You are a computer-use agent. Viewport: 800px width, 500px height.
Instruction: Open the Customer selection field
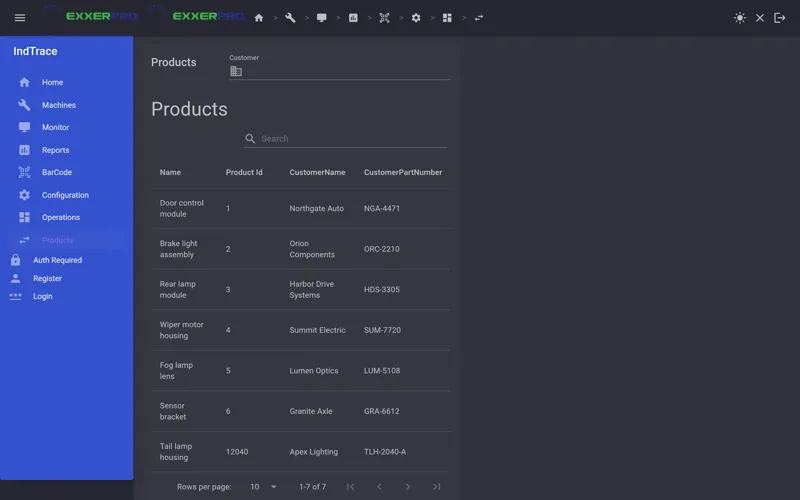(x=340, y=67)
